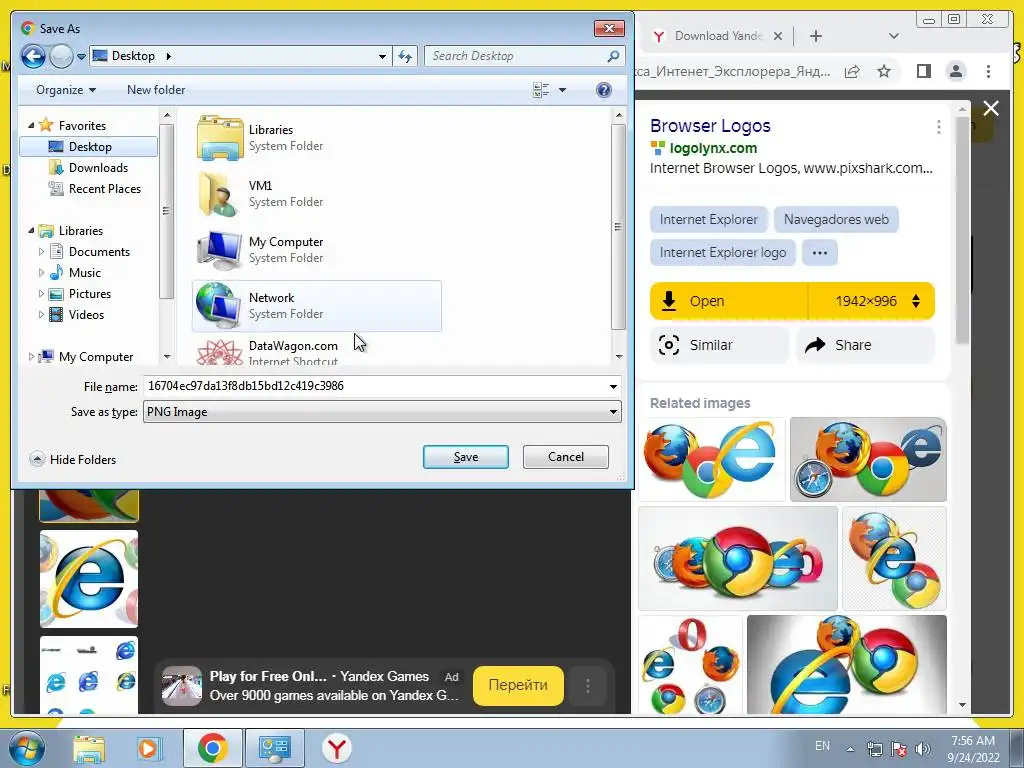Open Yandex browser from taskbar

pyautogui.click(x=337, y=748)
